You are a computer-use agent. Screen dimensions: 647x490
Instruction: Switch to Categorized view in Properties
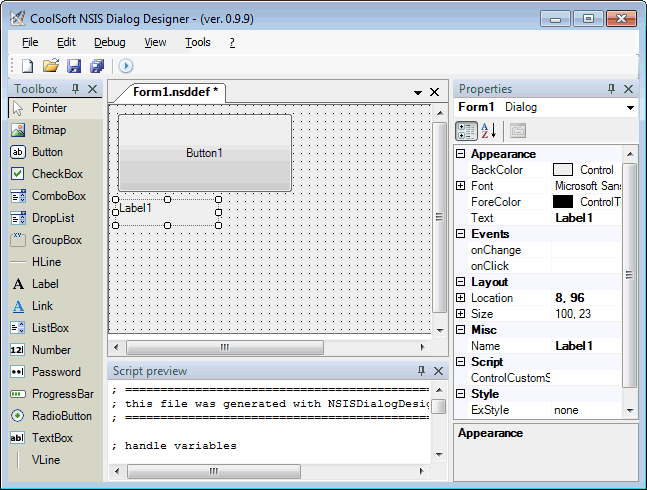[x=466, y=130]
